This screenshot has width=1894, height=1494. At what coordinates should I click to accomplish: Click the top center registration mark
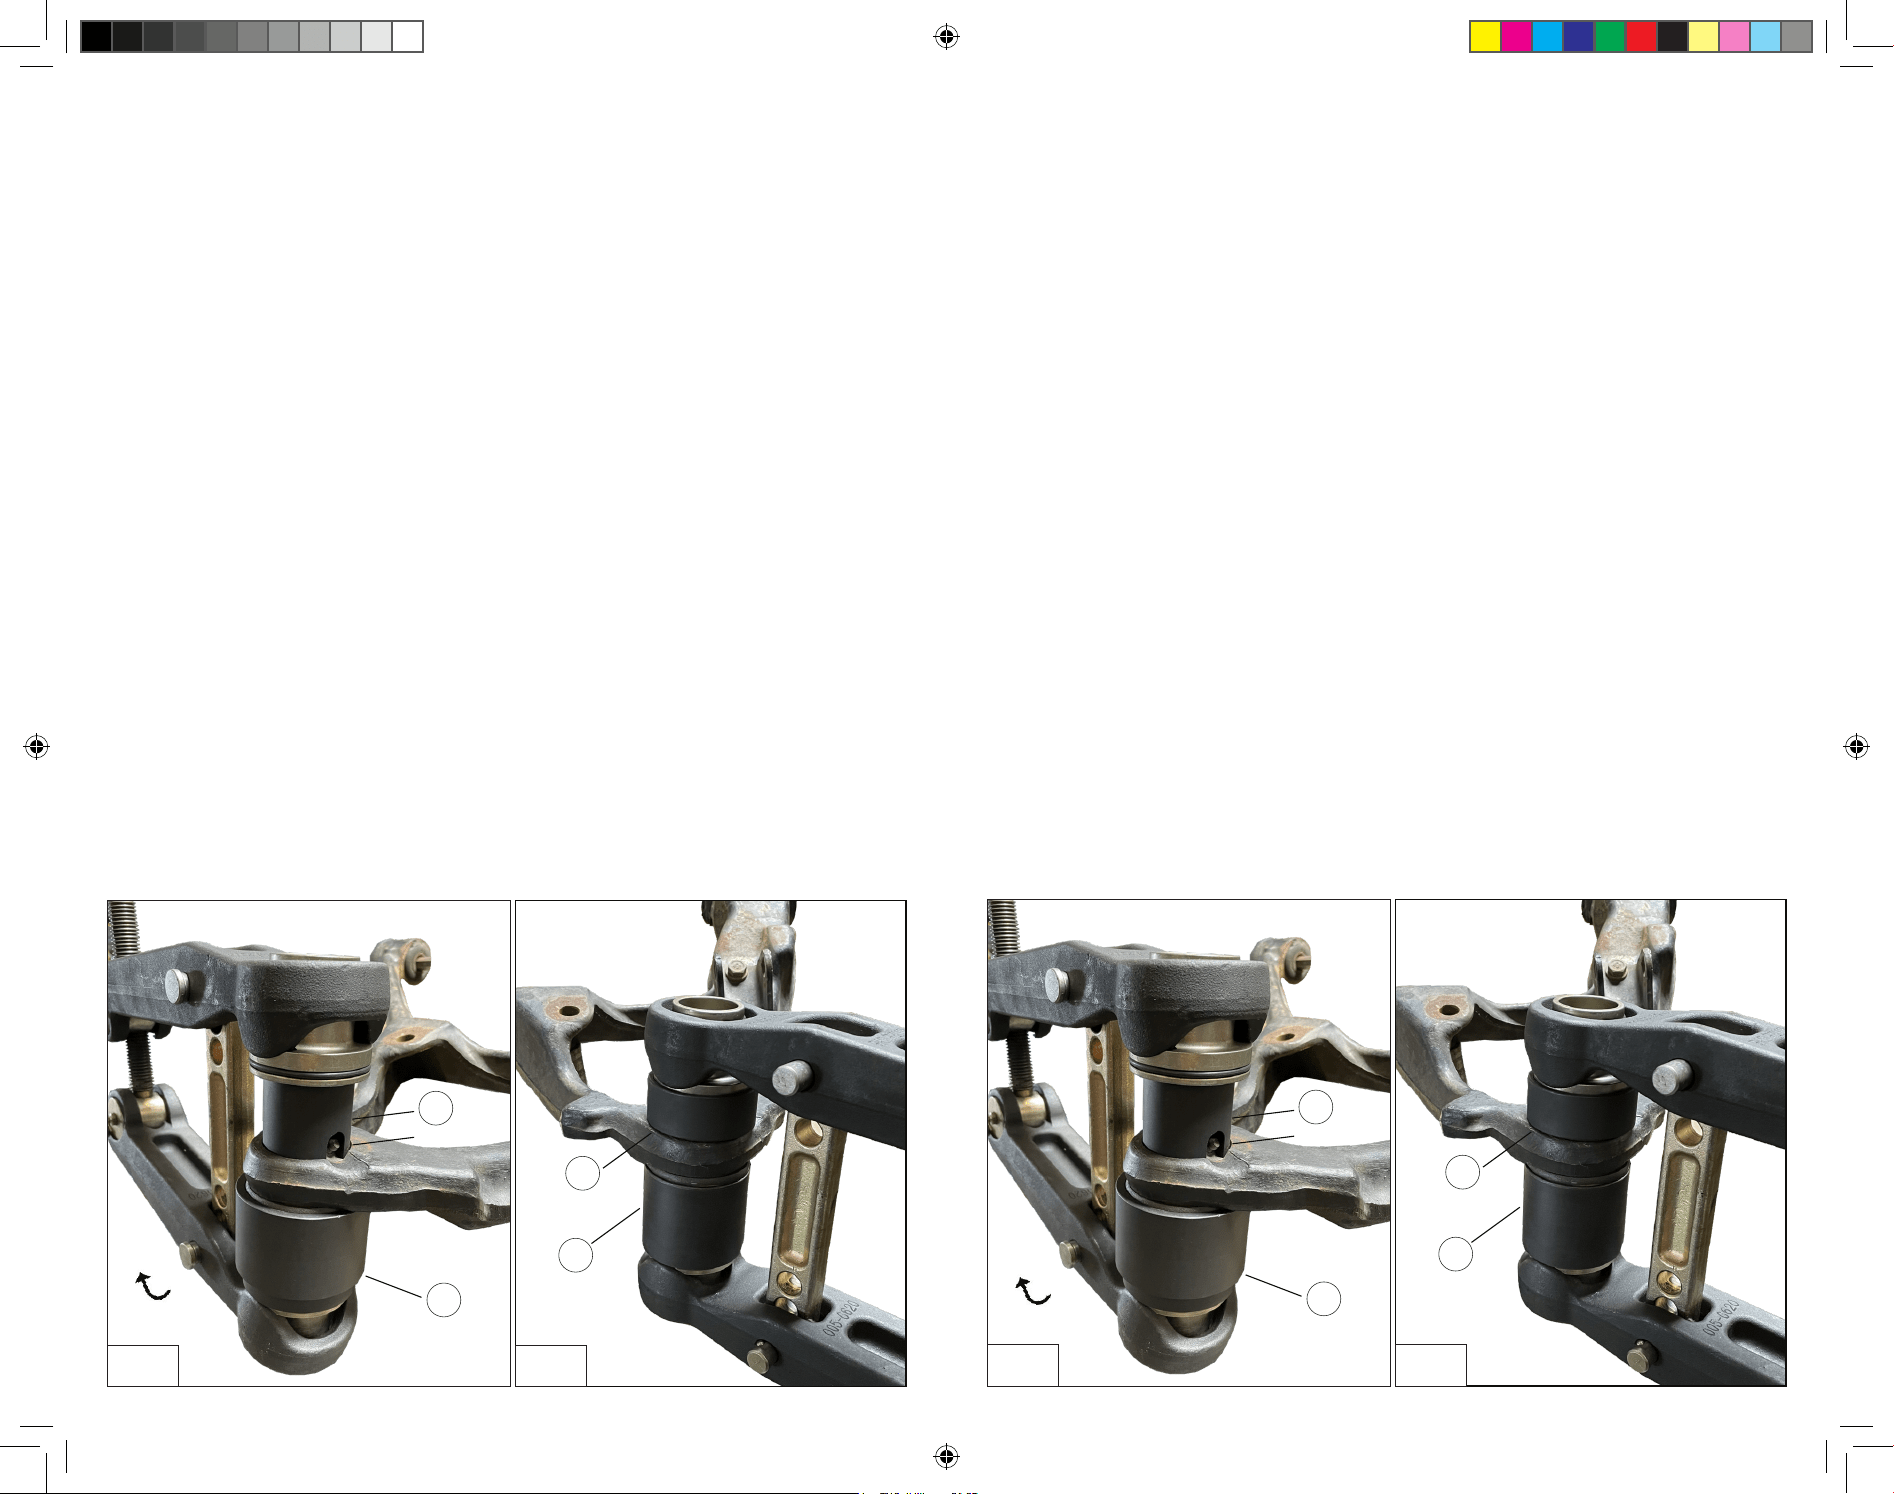[946, 37]
